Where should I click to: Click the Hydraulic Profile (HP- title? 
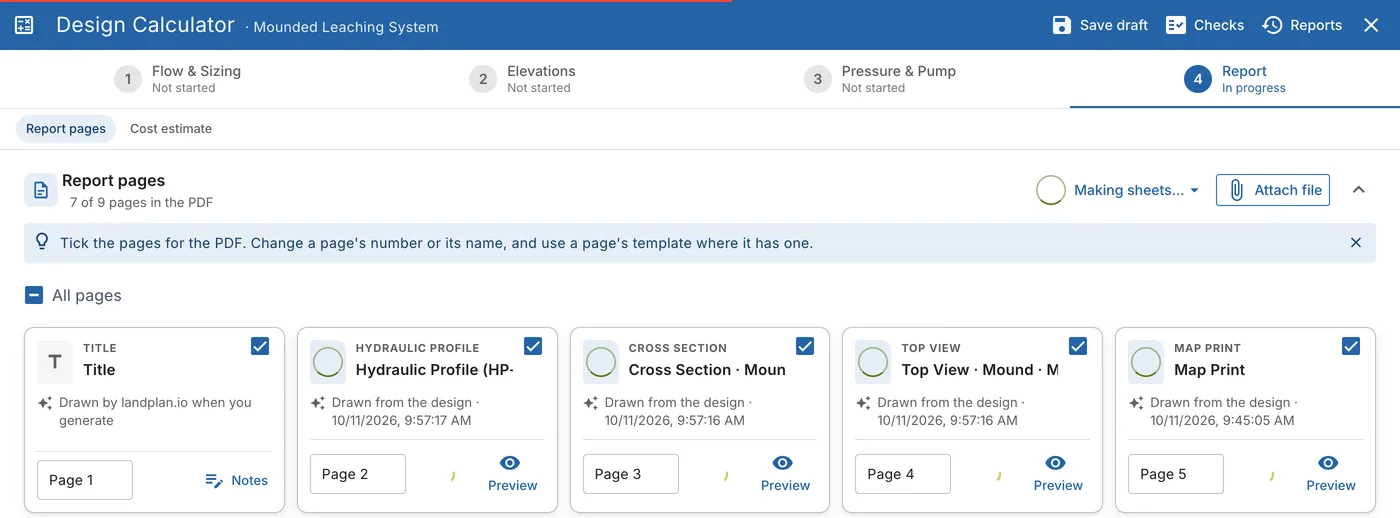pyautogui.click(x=434, y=370)
